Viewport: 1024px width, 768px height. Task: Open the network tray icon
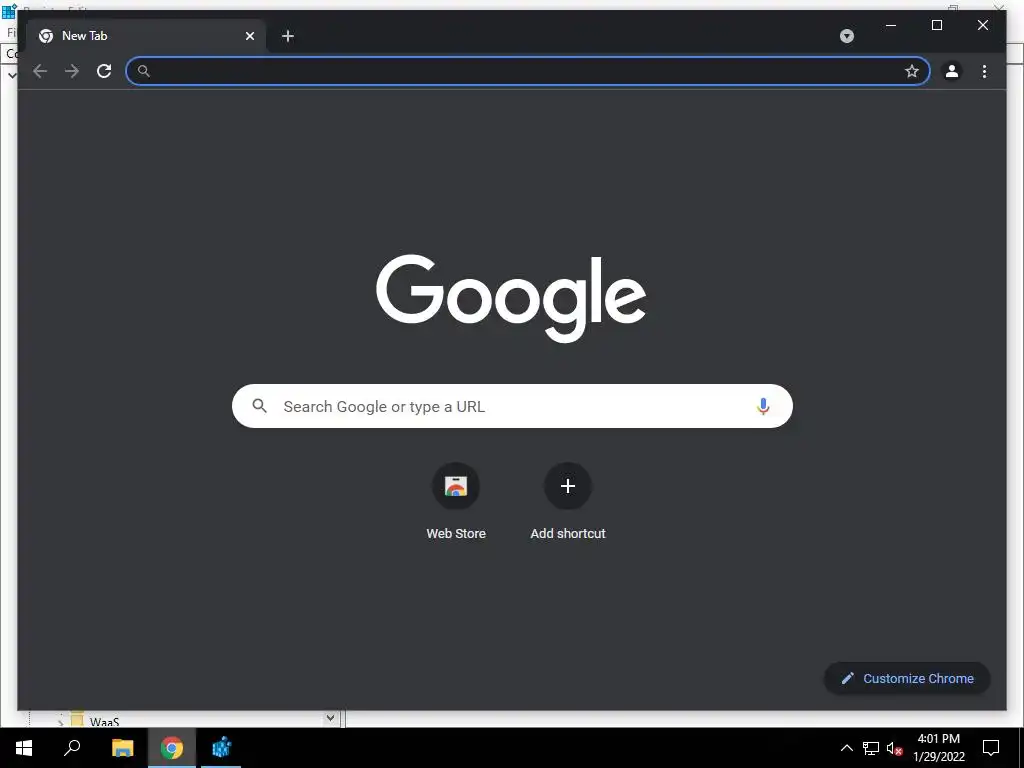tap(871, 748)
